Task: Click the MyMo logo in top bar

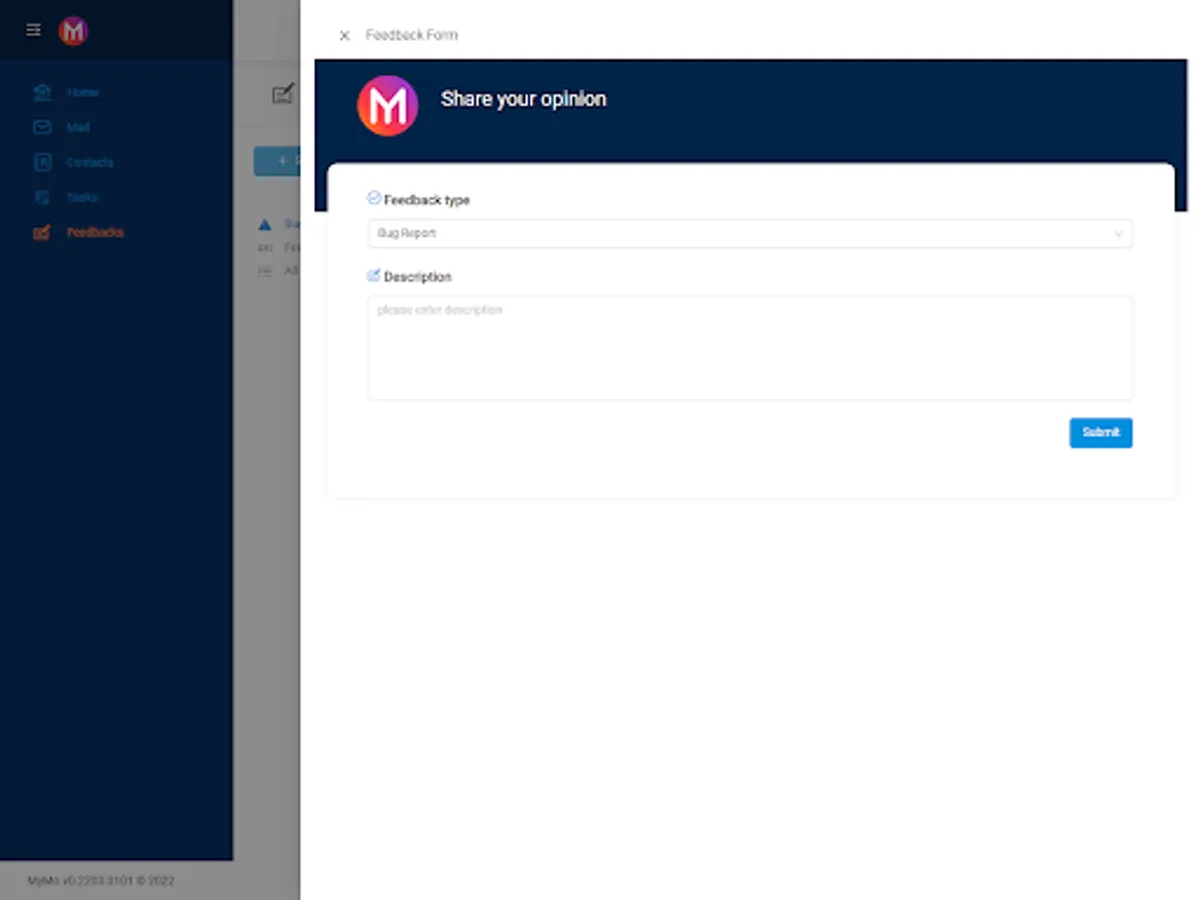Action: click(x=73, y=31)
